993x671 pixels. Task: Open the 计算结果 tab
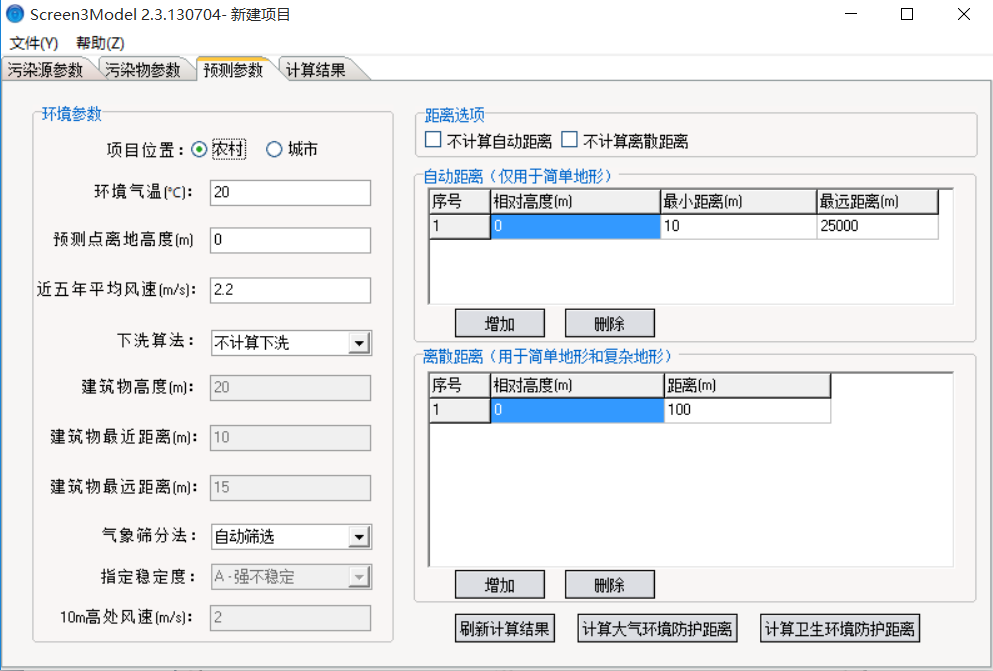pyautogui.click(x=316, y=70)
